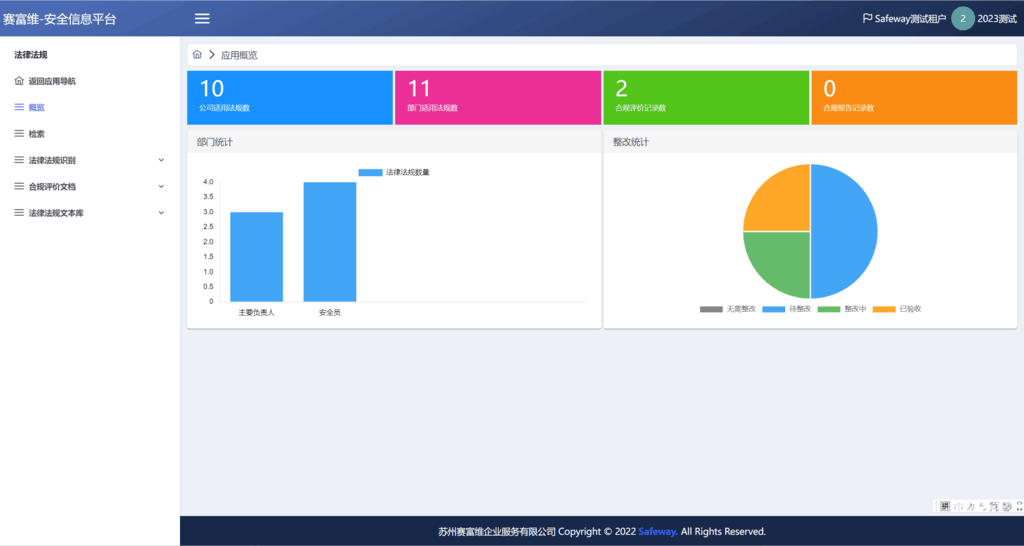
Task: Click the hamburger menu icon in header
Action: tap(202, 18)
